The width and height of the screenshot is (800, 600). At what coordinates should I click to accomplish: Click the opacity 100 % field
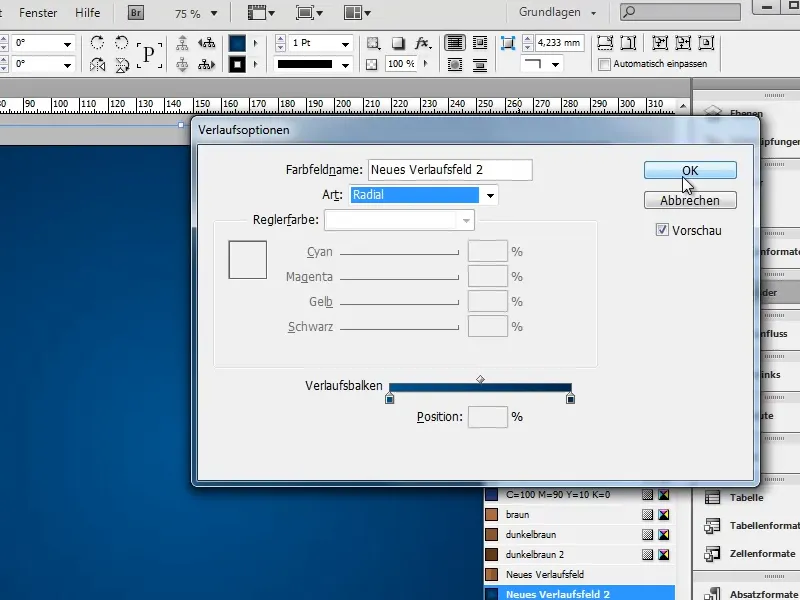point(401,64)
